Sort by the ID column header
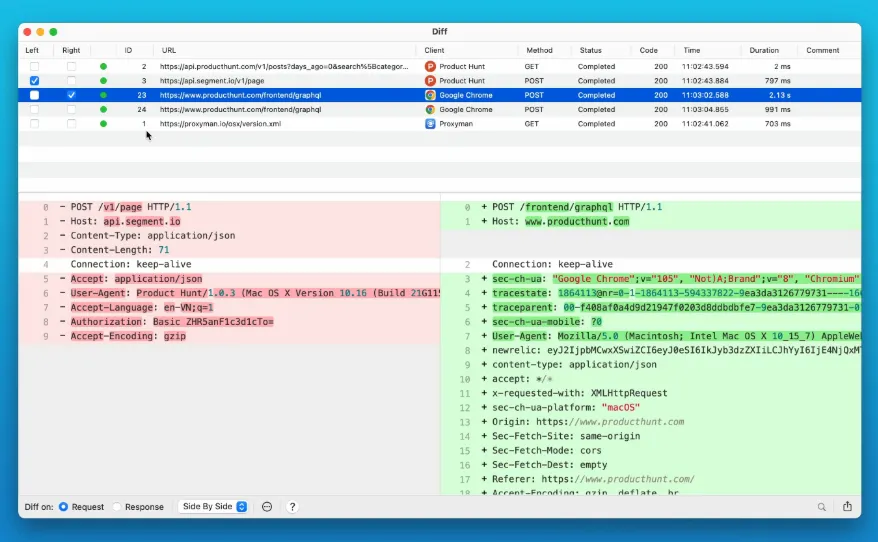 (128, 50)
